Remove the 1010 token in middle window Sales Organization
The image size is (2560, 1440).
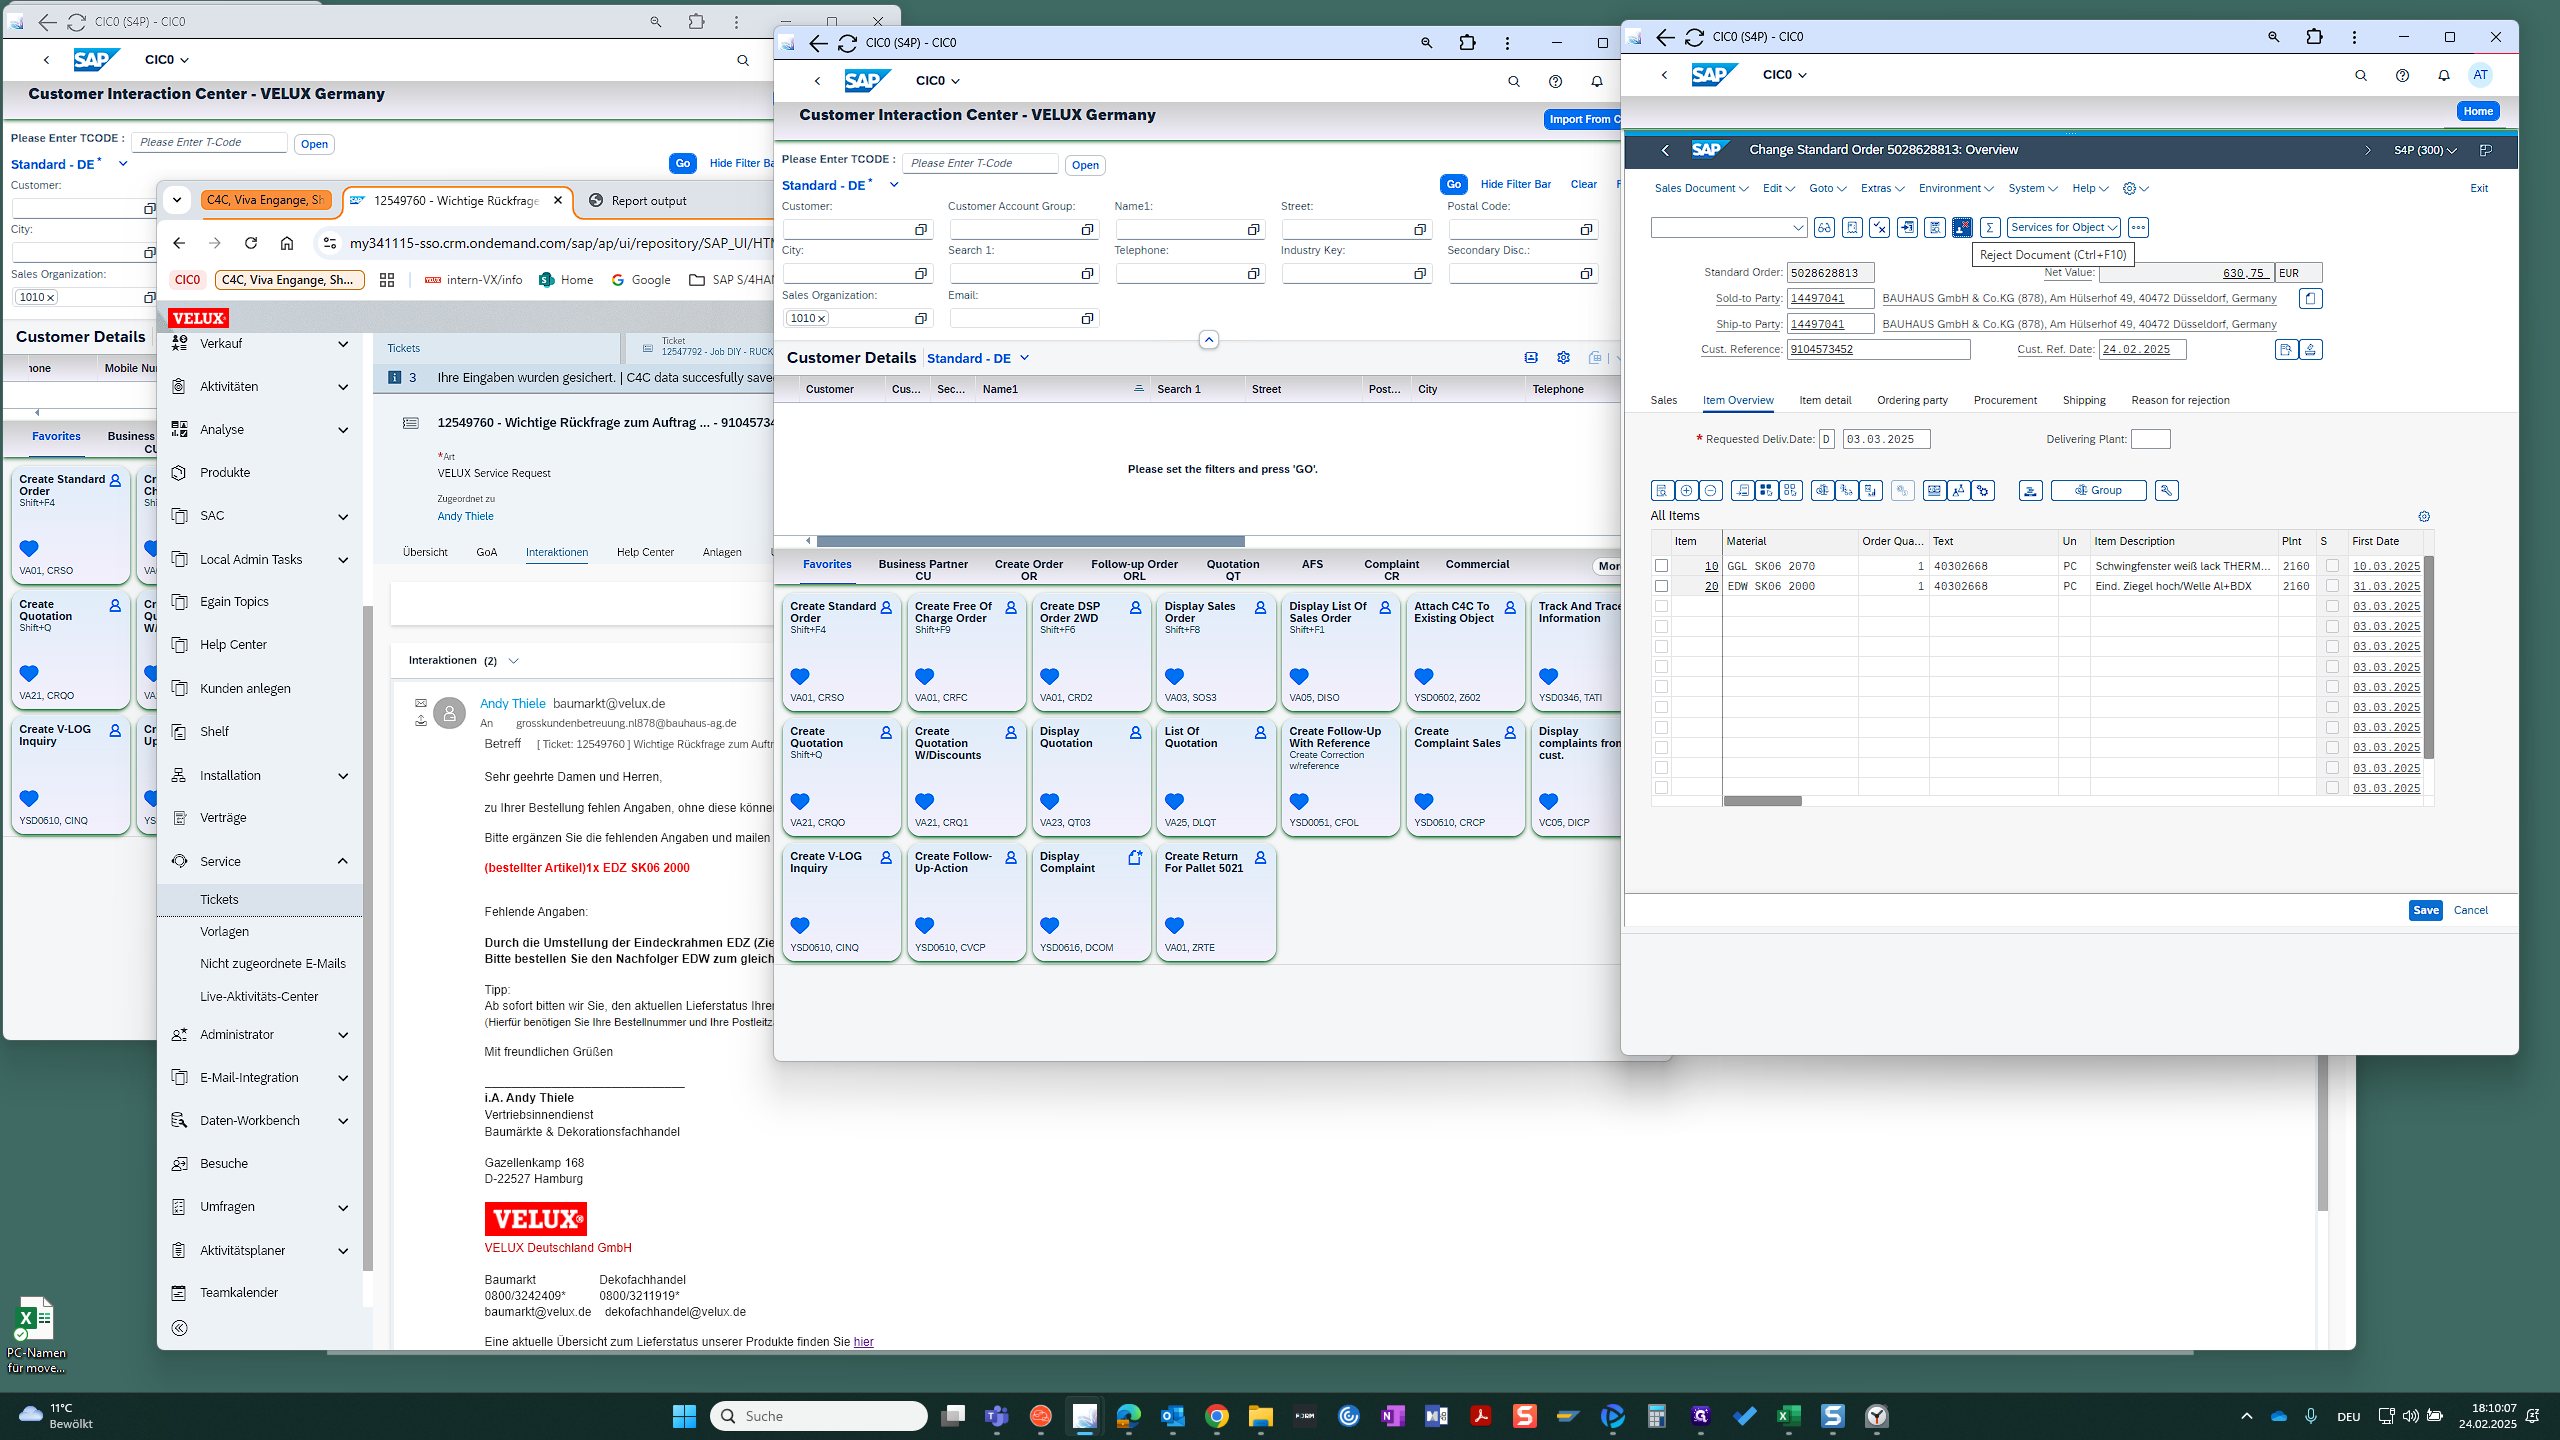(822, 318)
